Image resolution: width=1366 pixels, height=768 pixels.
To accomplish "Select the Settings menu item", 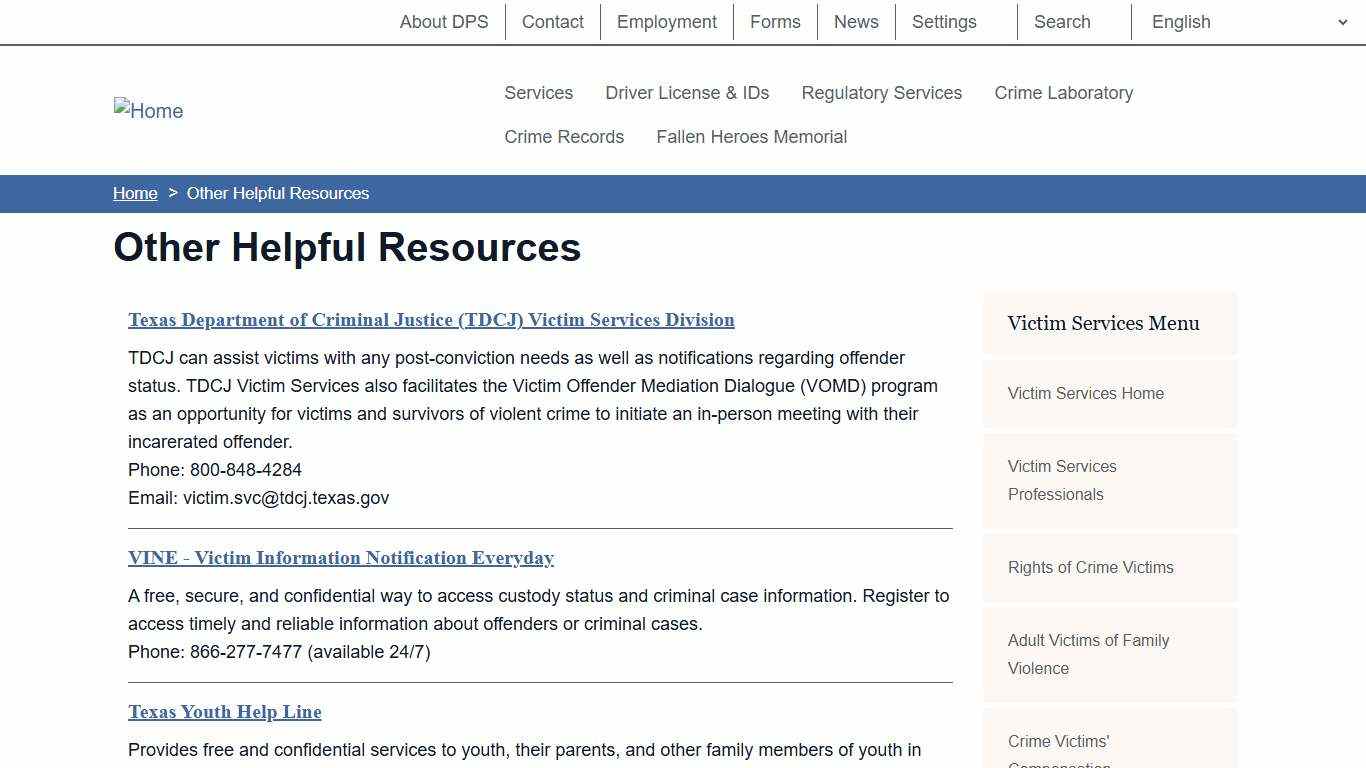I will [x=943, y=21].
